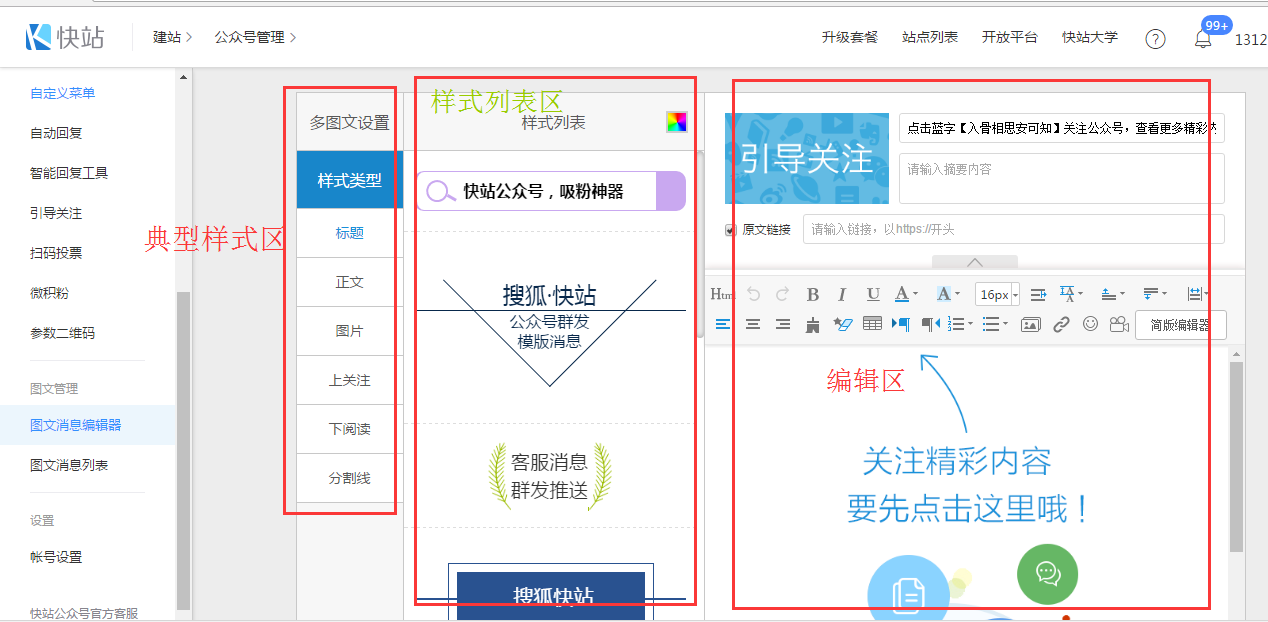This screenshot has width=1268, height=622.
Task: Expand the ordered list dropdown
Action: click(x=970, y=324)
